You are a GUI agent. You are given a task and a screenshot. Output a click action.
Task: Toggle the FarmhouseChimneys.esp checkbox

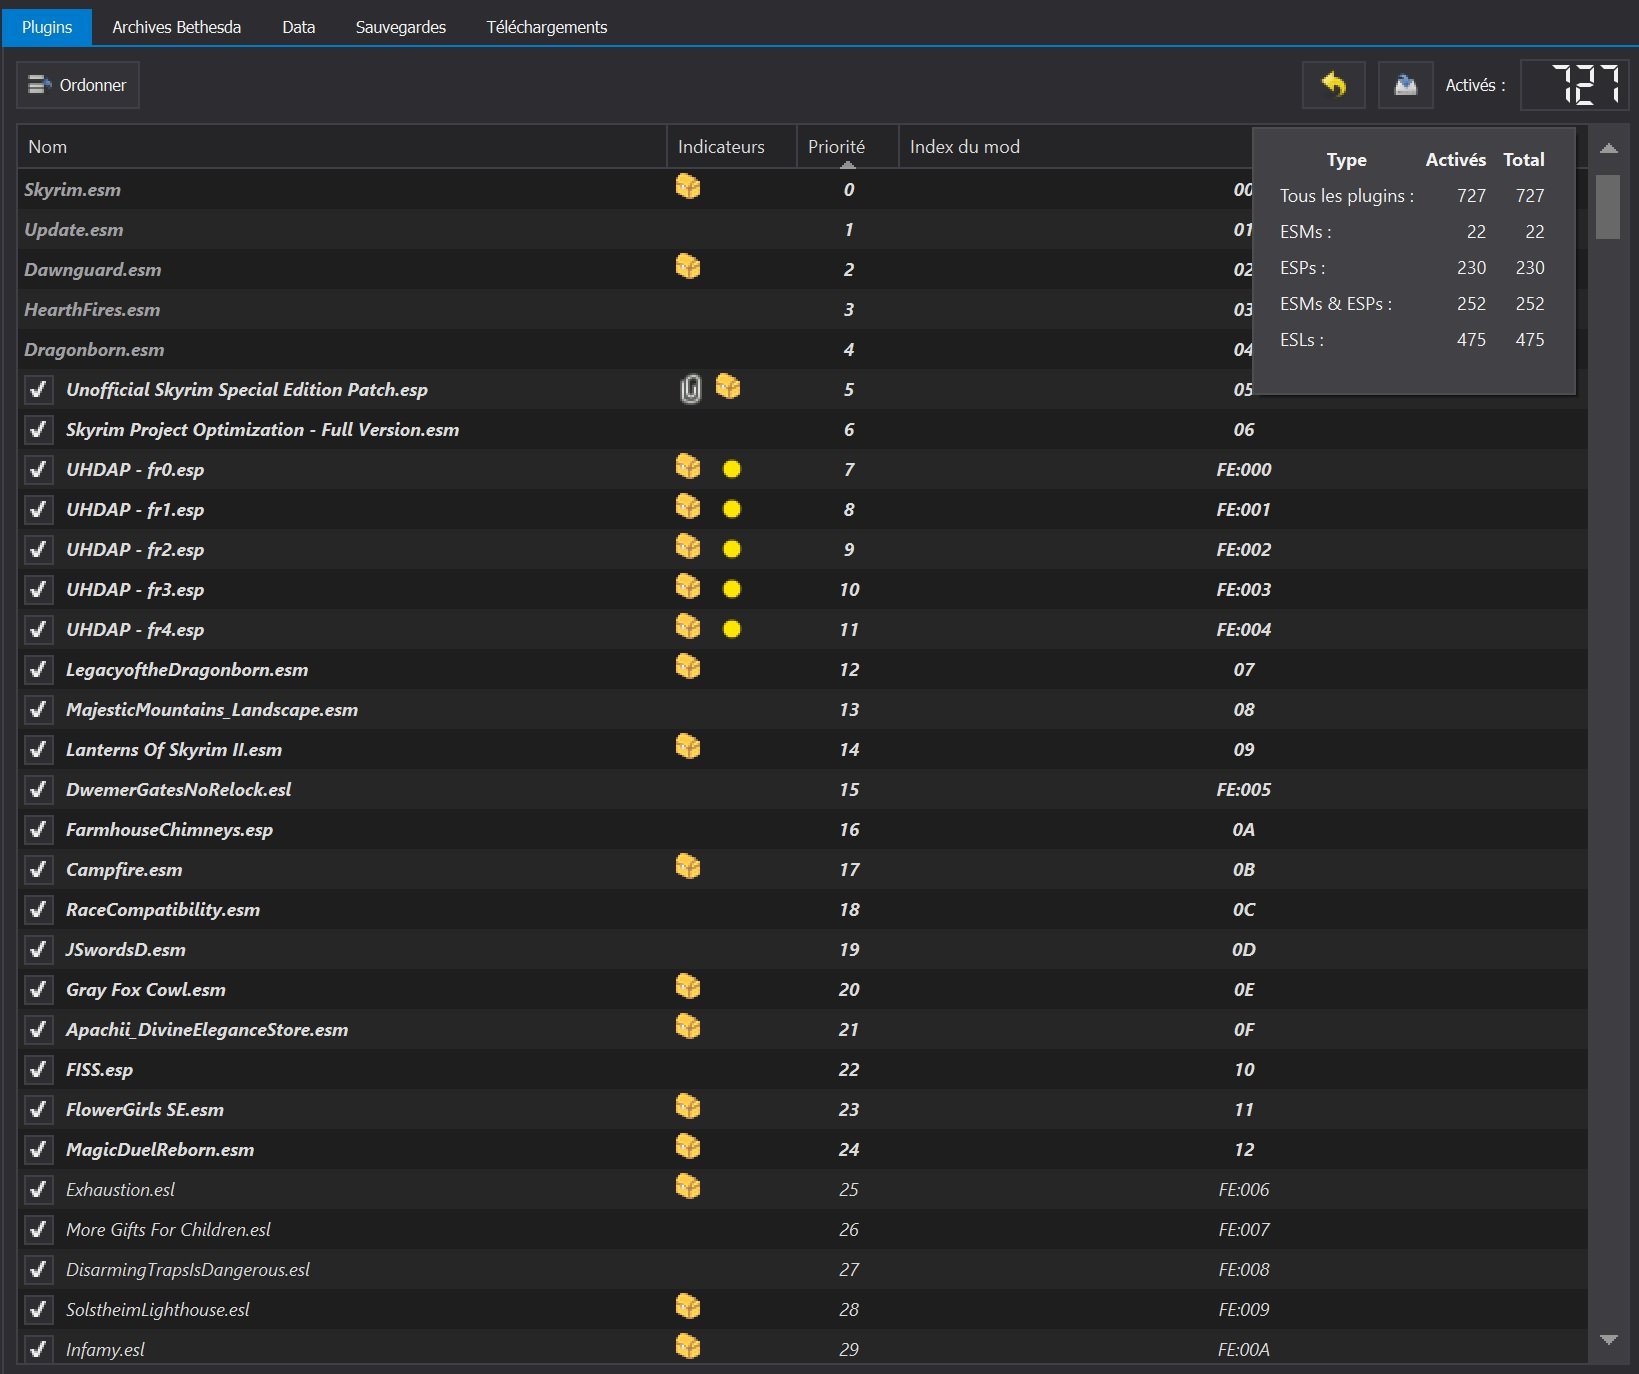click(x=38, y=829)
